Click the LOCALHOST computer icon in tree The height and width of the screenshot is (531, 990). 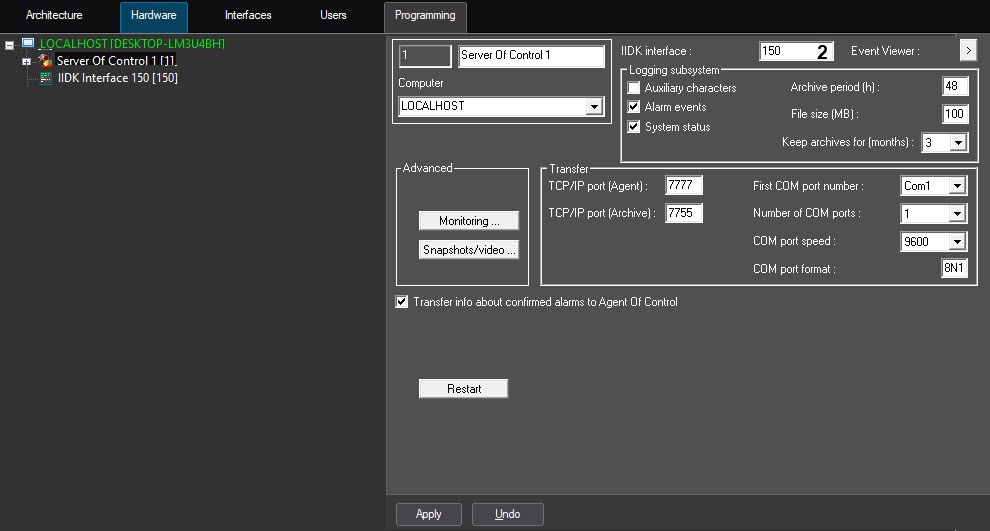point(28,44)
